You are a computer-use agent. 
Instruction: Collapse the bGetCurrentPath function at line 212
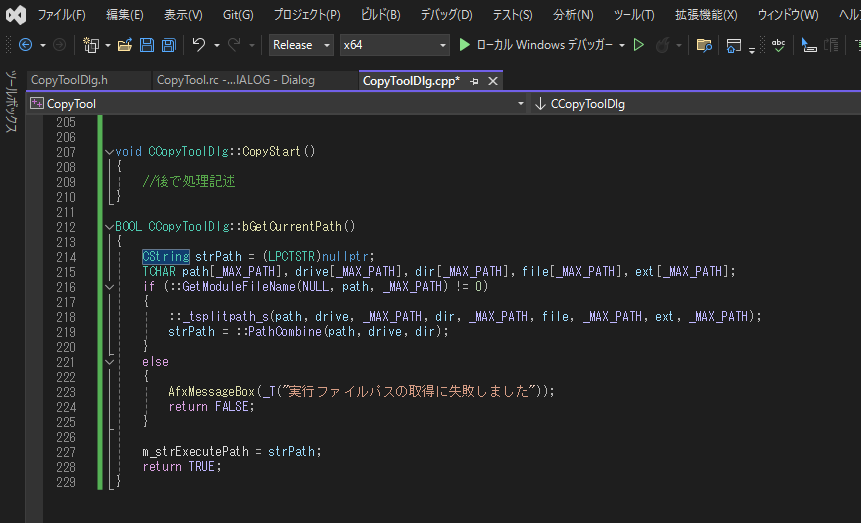coord(108,227)
